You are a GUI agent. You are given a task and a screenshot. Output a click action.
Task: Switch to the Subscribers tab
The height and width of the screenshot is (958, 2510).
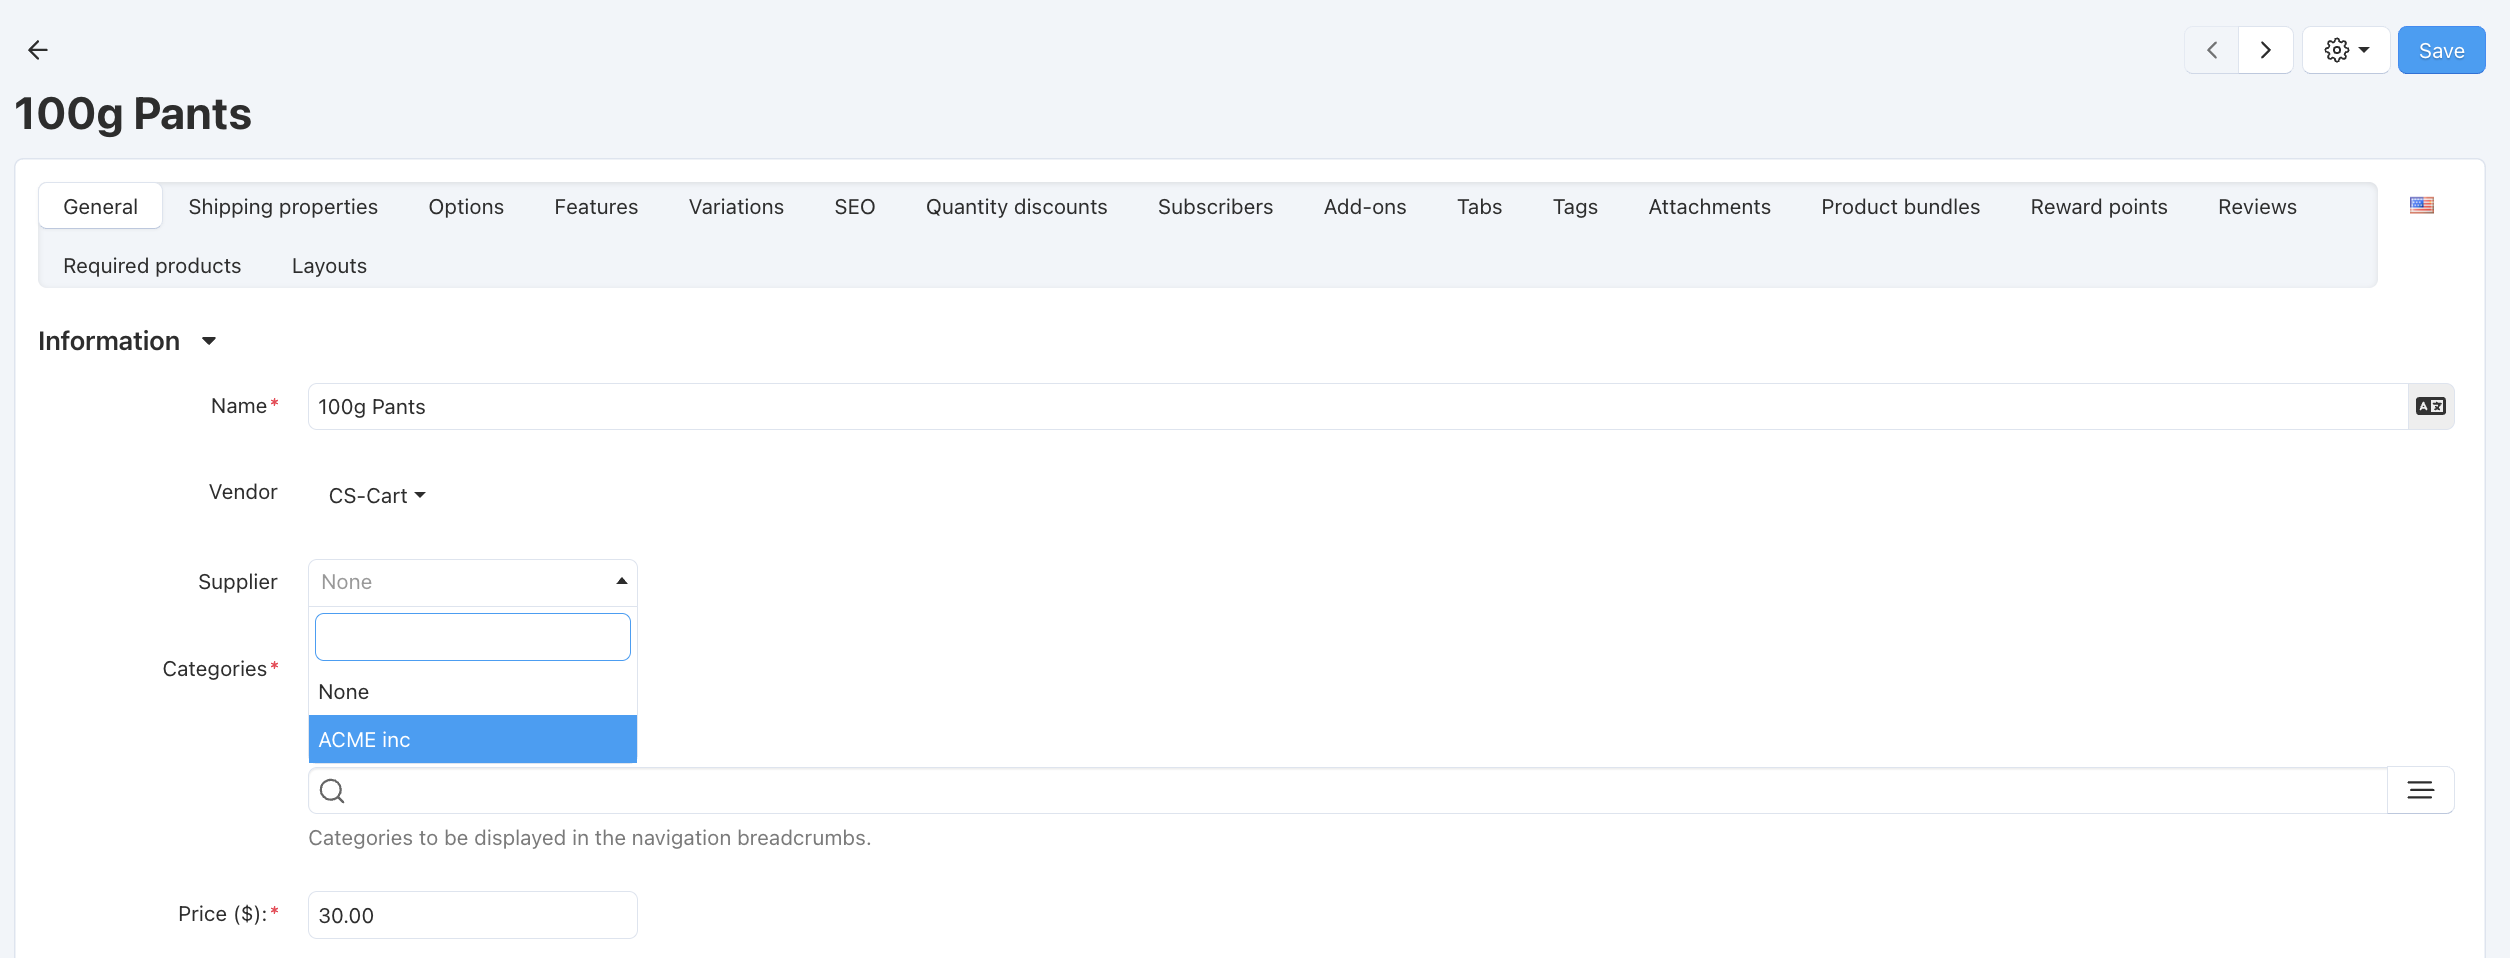1215,207
